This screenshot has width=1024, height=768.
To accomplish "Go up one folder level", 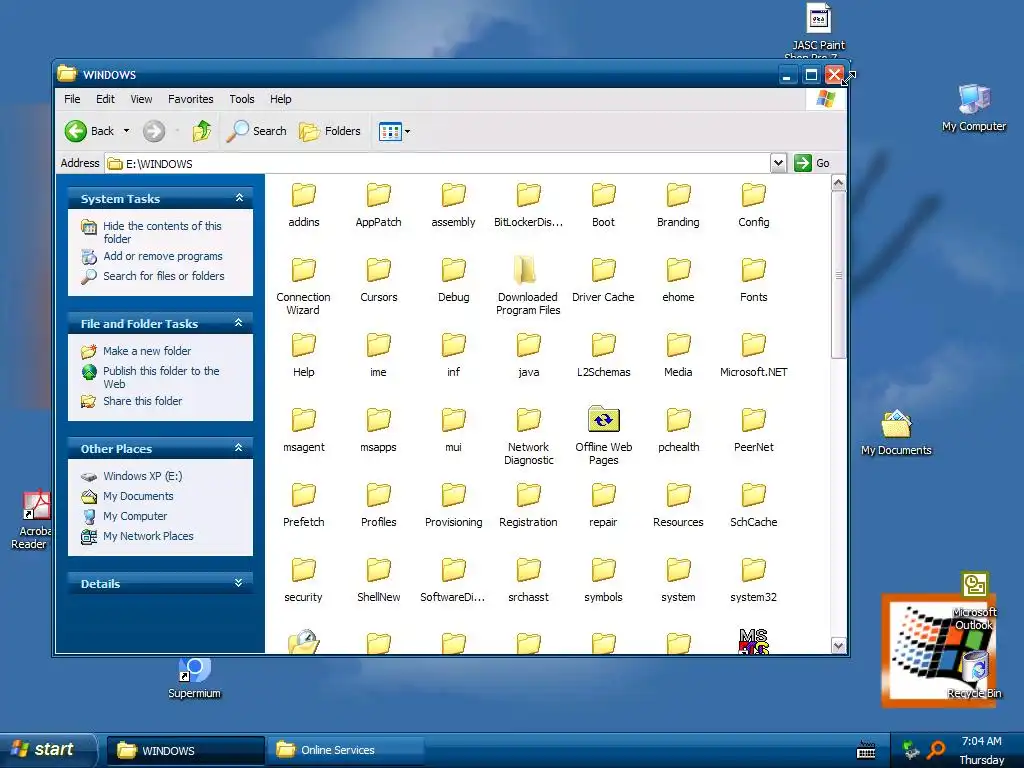I will click(x=202, y=131).
